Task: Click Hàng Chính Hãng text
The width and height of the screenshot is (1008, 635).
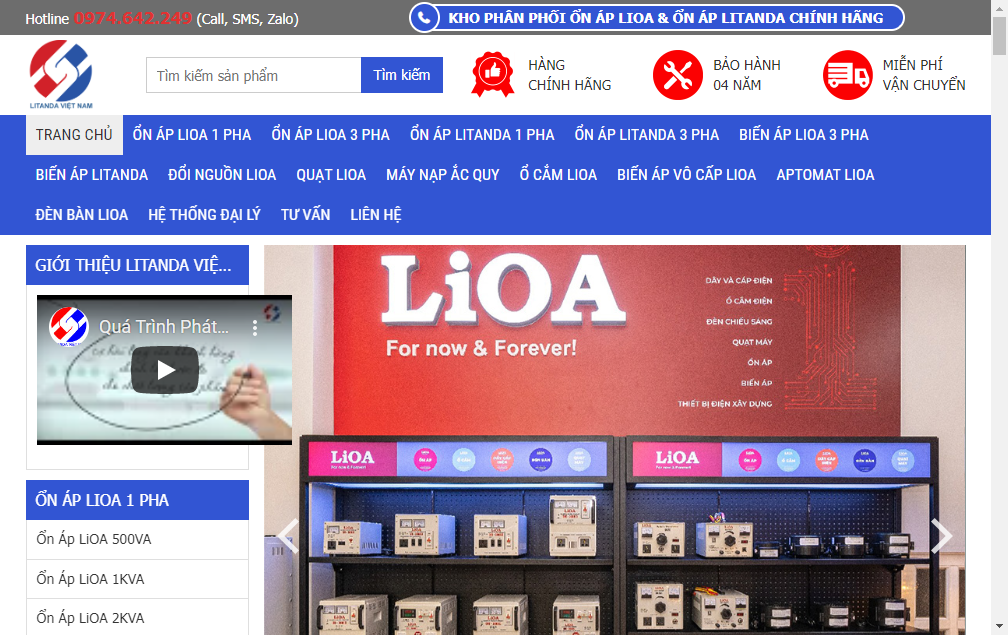Action: pos(570,75)
